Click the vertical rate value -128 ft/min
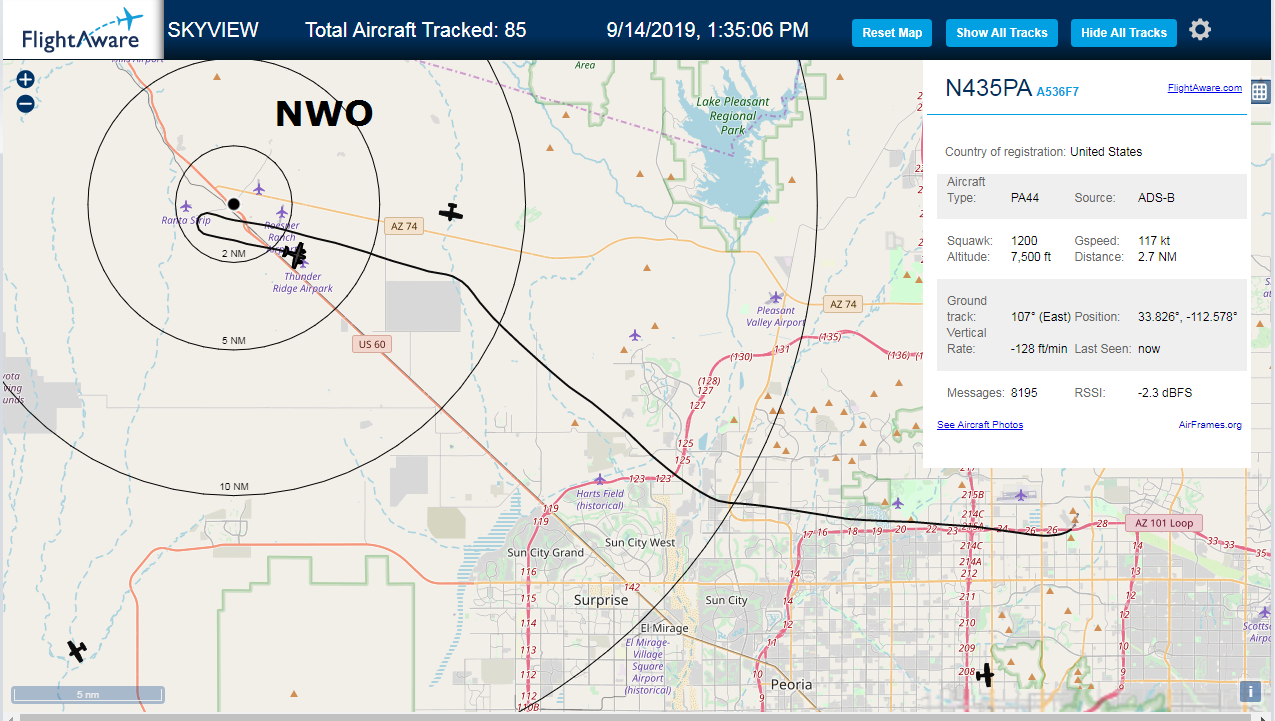Image resolution: width=1275 pixels, height=721 pixels. click(1039, 349)
